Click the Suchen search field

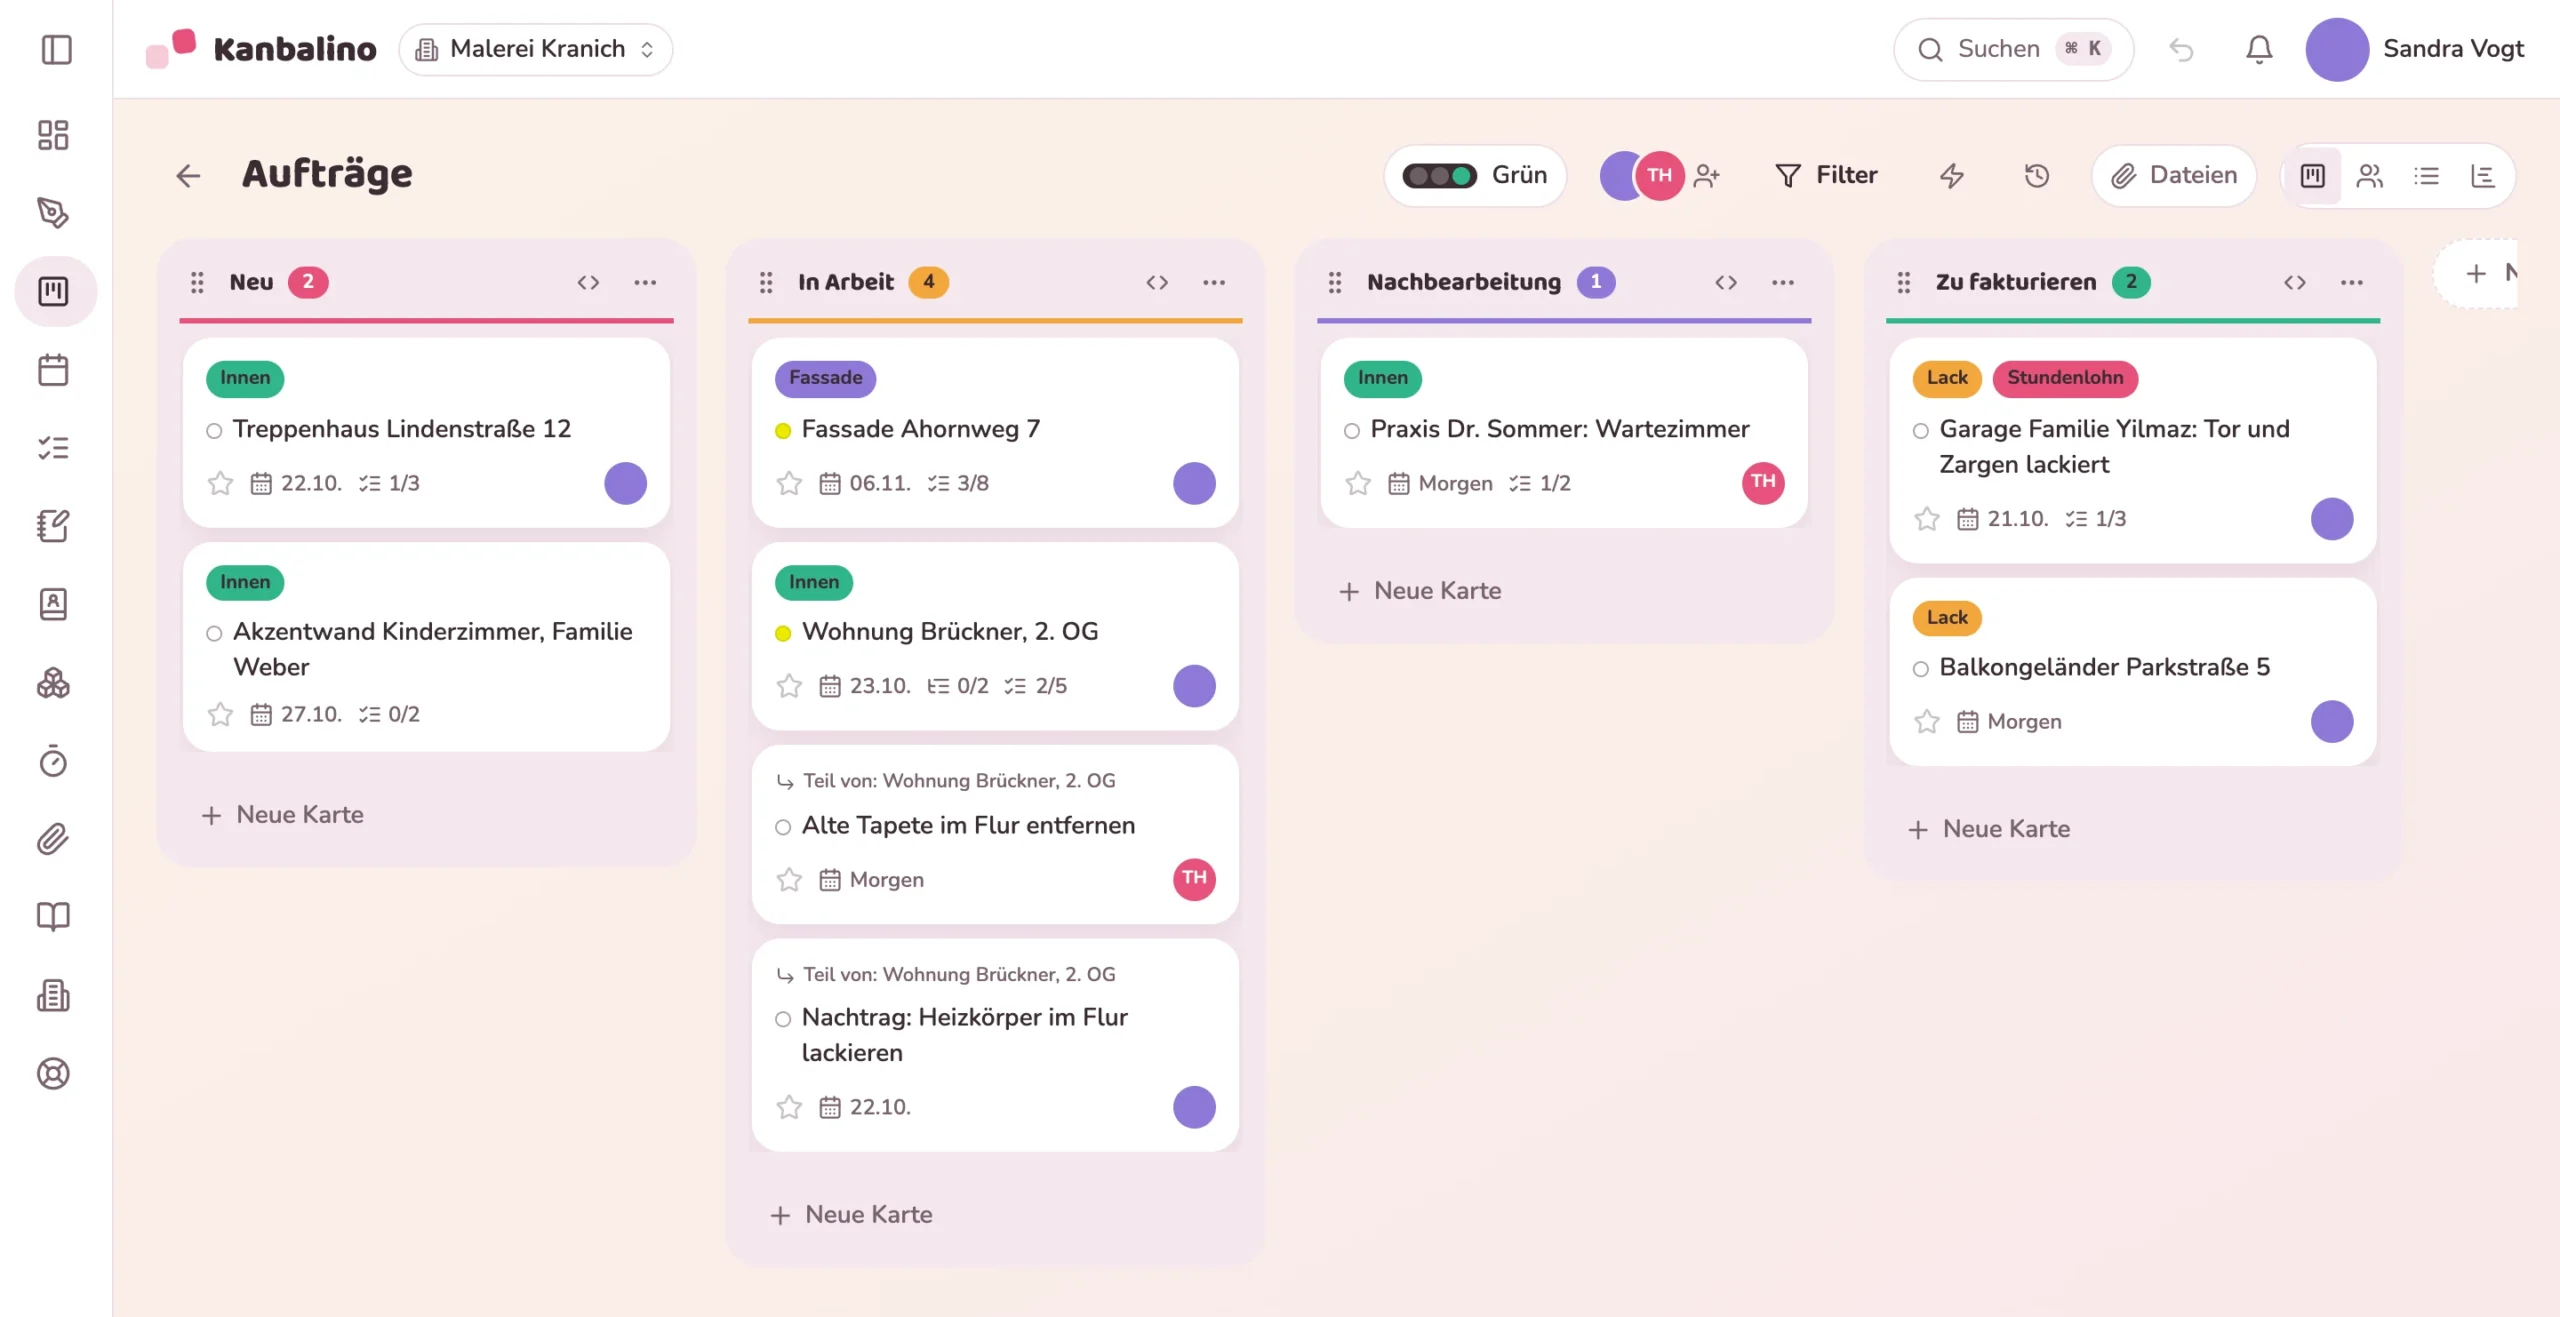2013,49
